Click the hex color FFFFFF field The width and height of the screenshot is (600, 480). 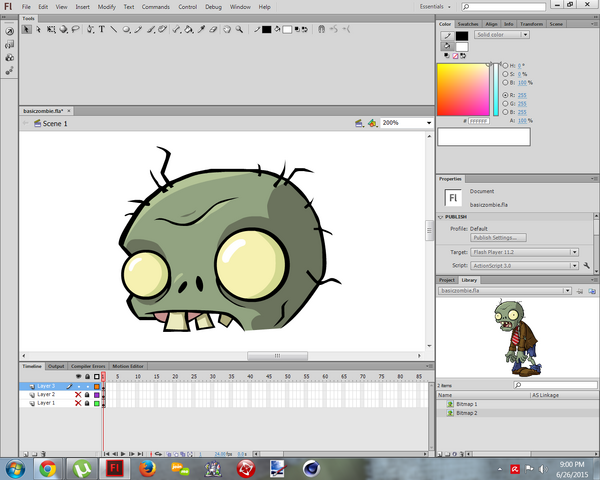[479, 121]
